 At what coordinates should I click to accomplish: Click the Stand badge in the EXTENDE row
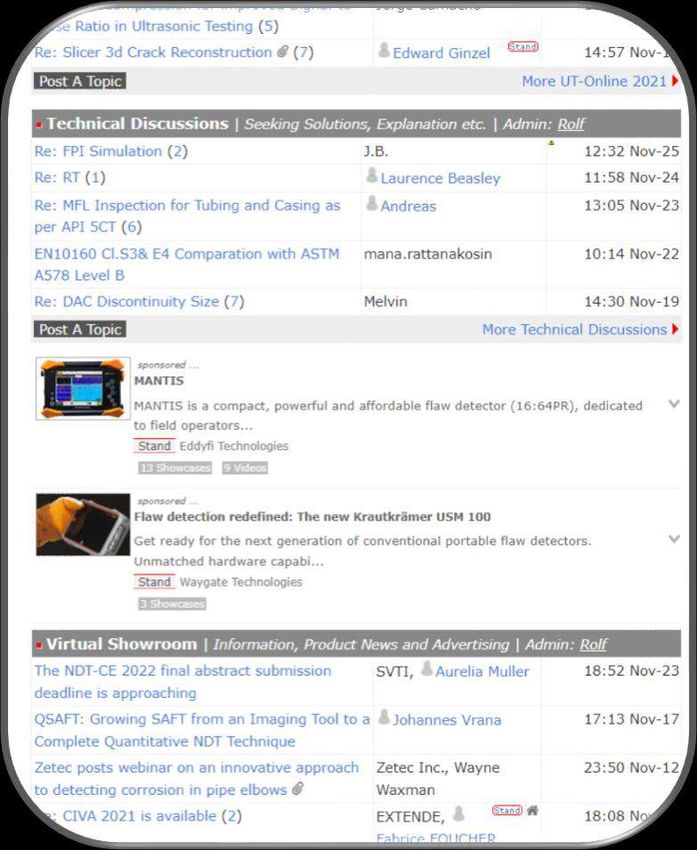pyautogui.click(x=507, y=810)
